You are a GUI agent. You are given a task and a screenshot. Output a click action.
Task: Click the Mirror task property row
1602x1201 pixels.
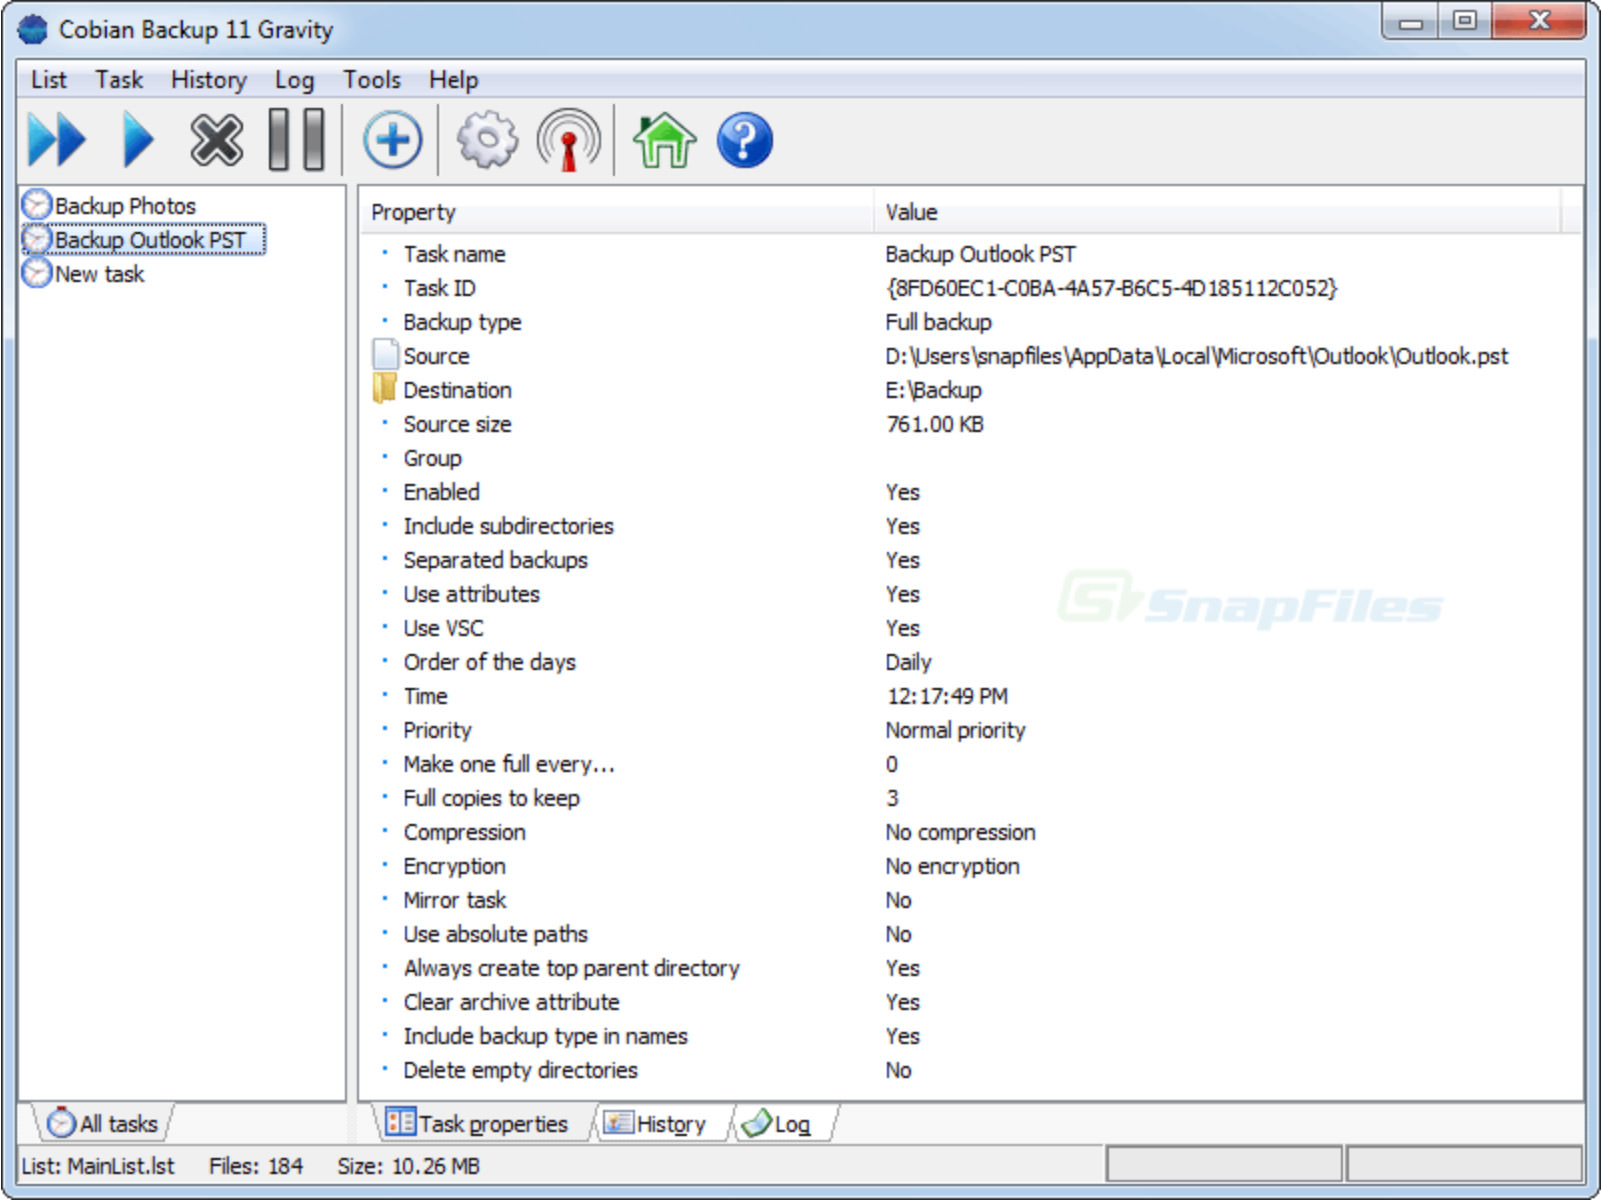click(x=454, y=900)
